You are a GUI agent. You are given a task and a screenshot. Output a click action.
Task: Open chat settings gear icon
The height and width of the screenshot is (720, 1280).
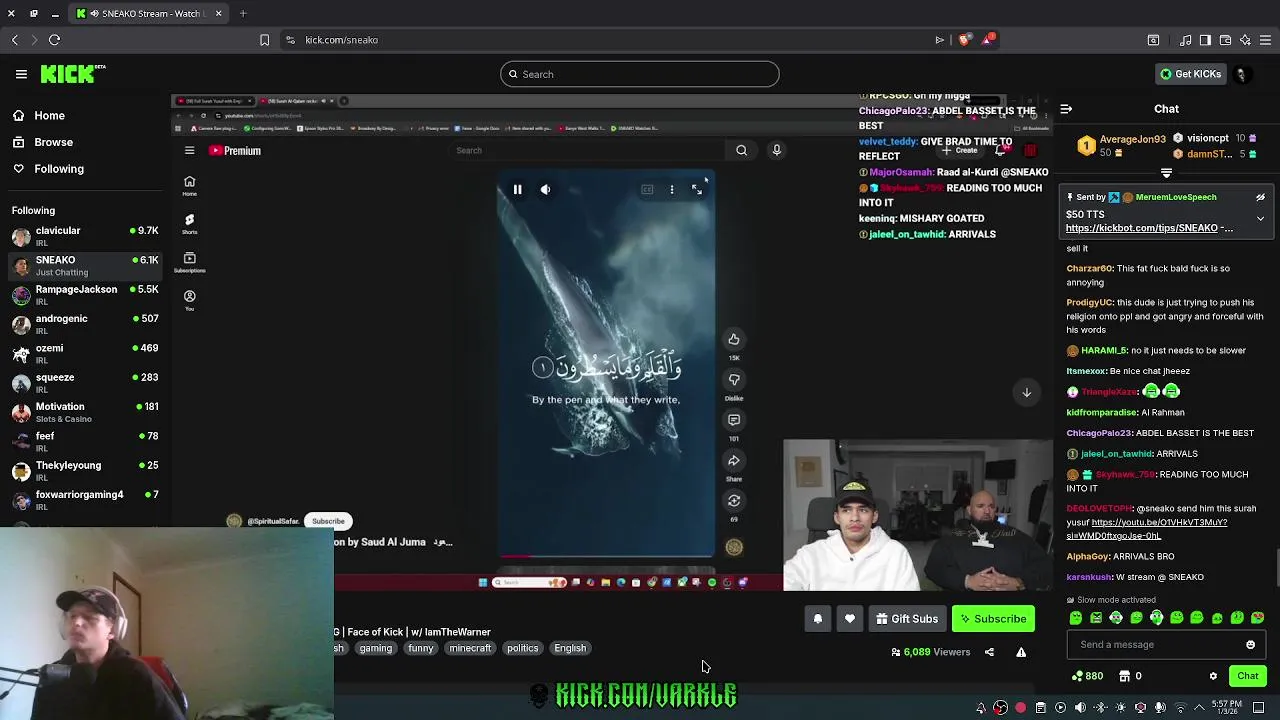click(1214, 676)
